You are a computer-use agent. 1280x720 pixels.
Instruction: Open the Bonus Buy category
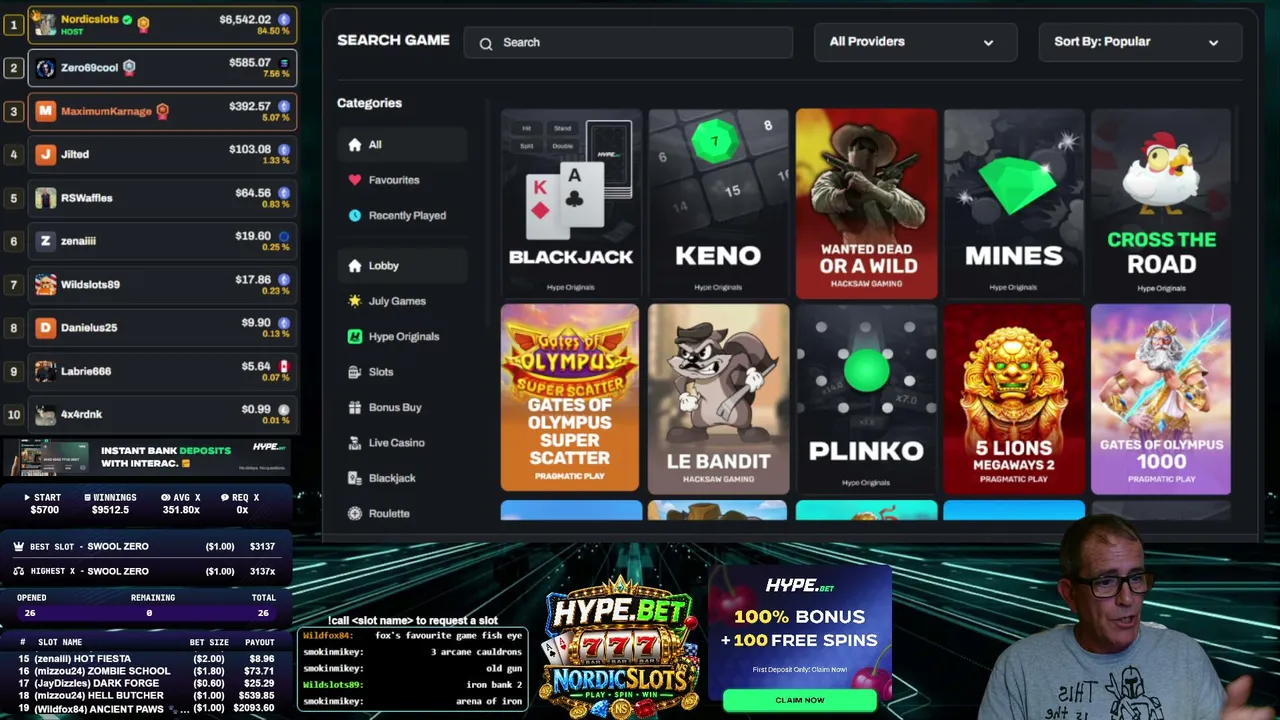point(402,408)
